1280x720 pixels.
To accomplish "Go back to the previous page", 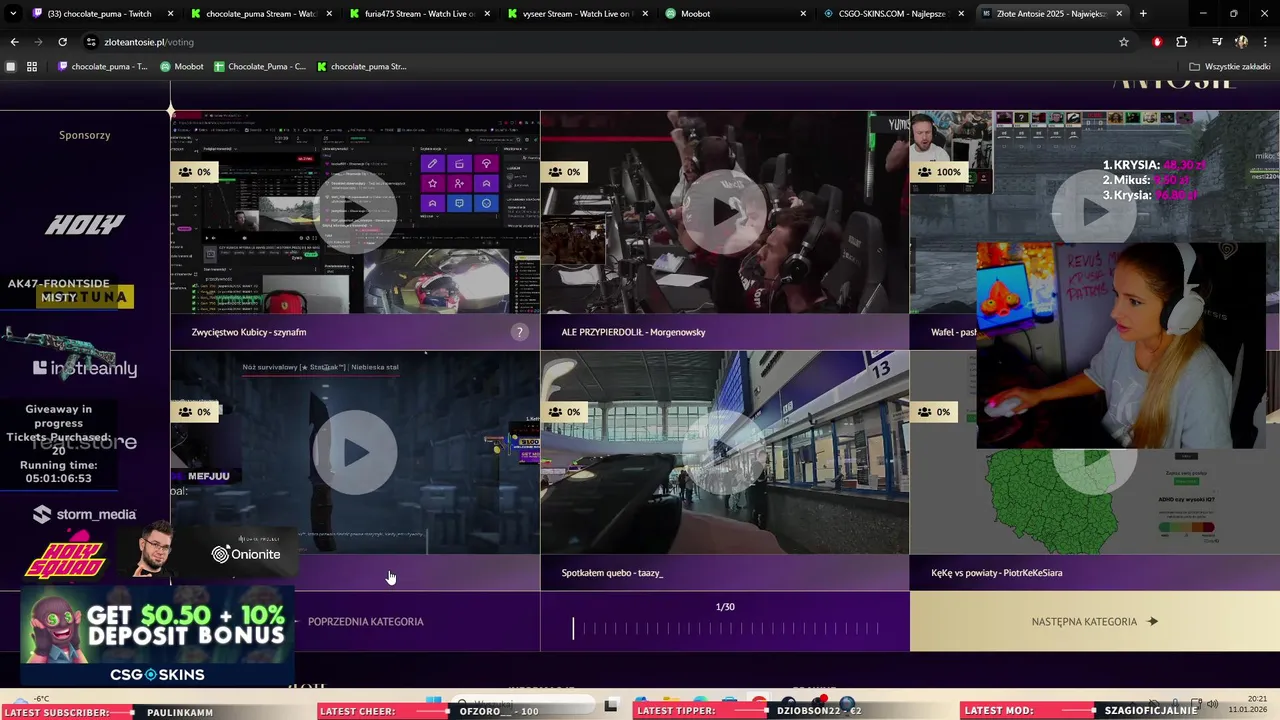I will point(14,42).
